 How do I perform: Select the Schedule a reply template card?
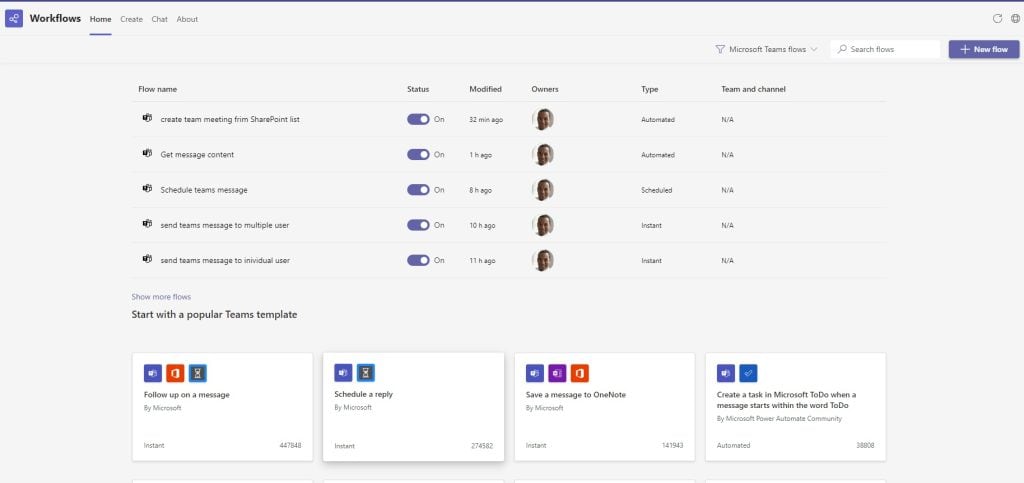pos(413,407)
